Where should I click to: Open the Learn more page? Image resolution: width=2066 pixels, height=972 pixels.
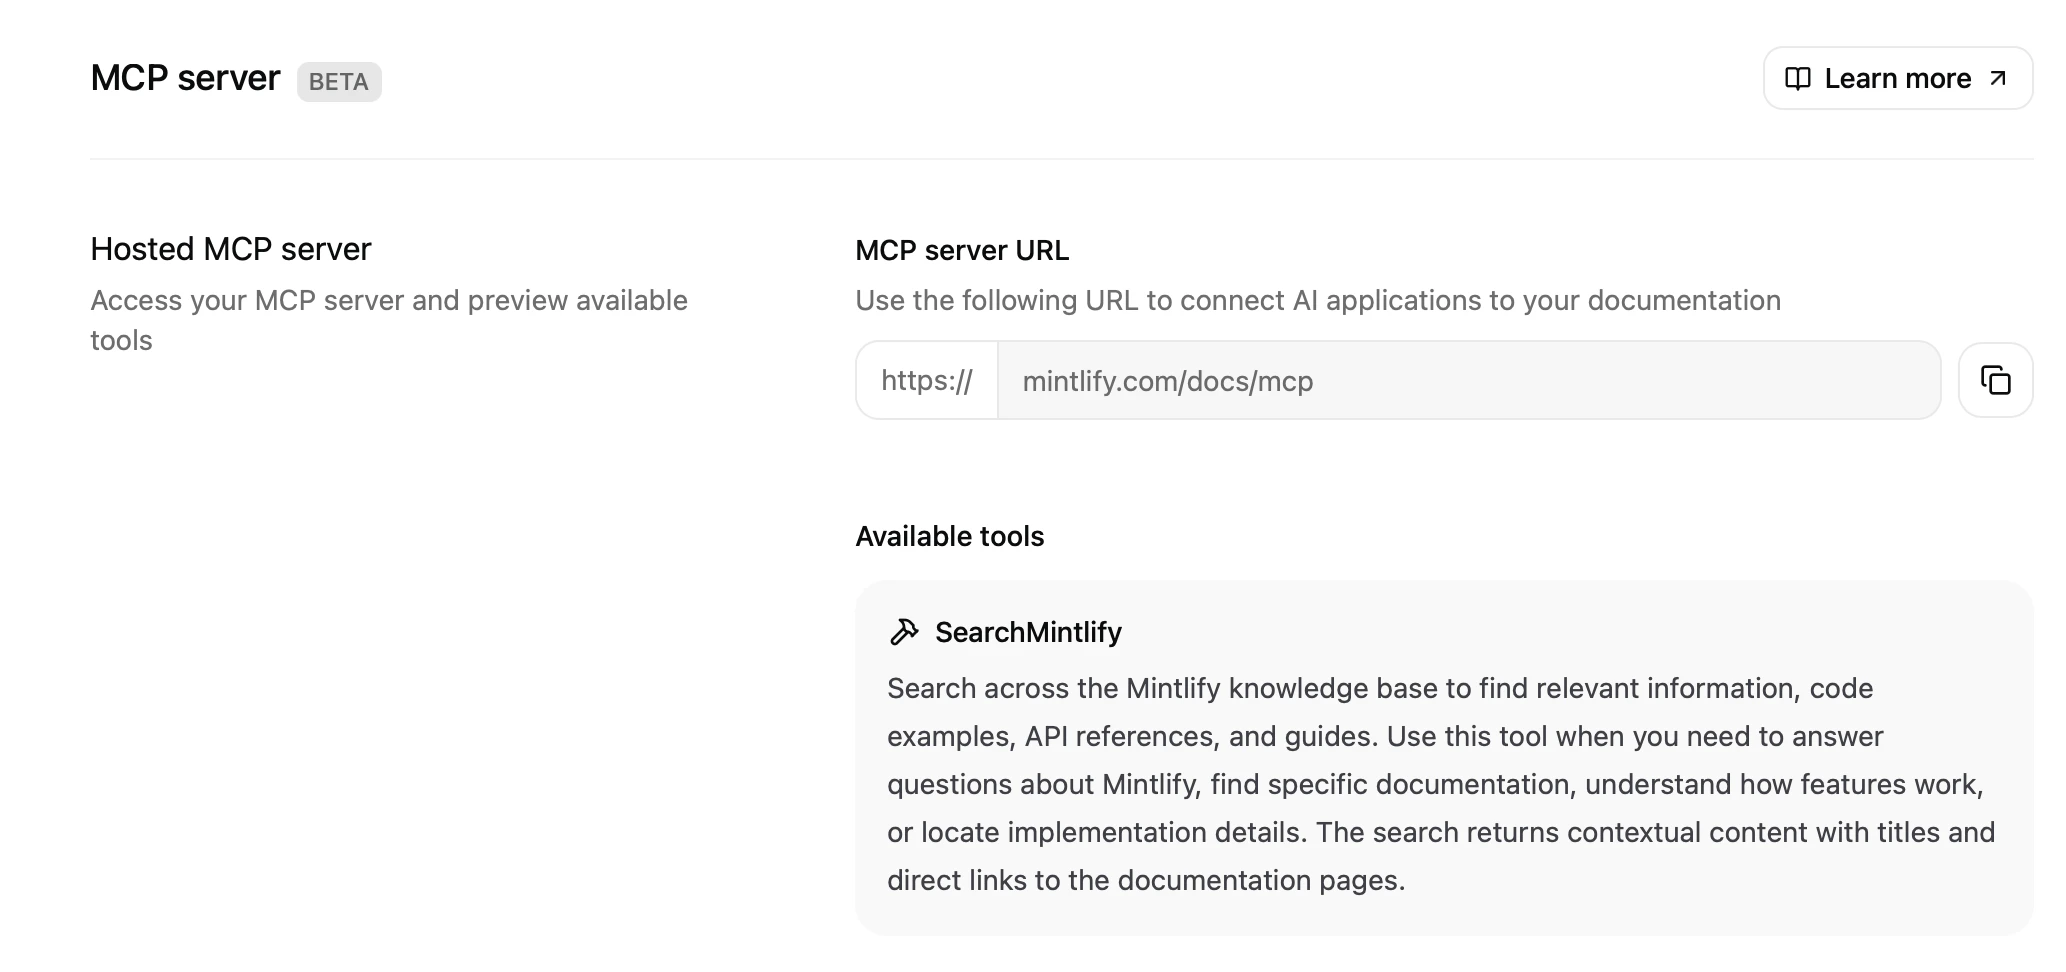point(1898,78)
